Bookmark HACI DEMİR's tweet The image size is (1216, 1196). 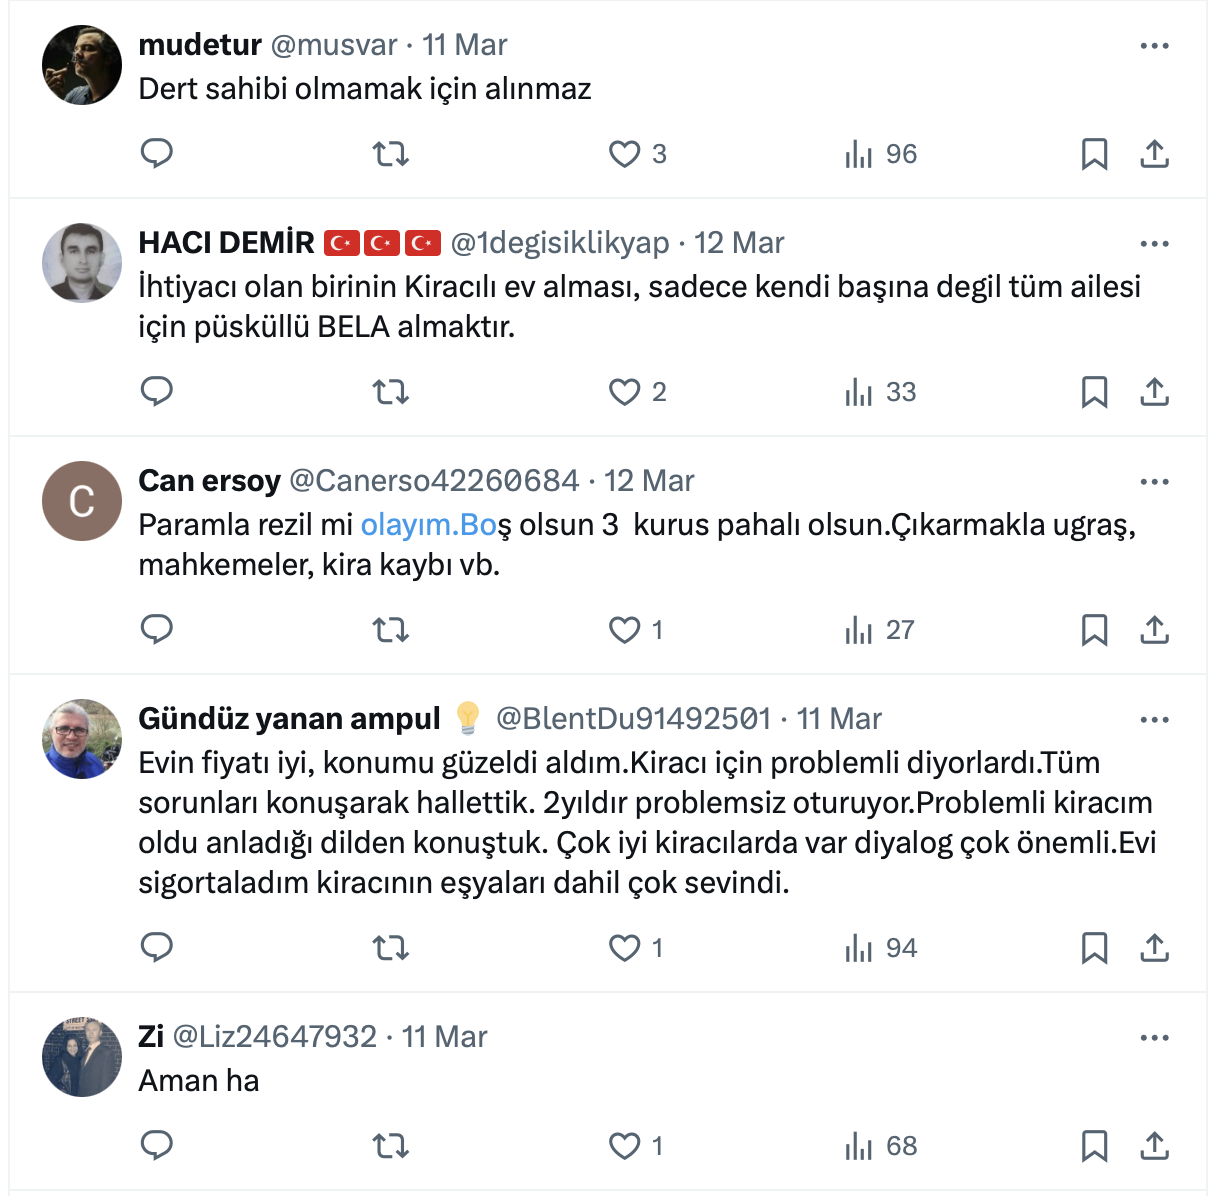pos(1094,392)
